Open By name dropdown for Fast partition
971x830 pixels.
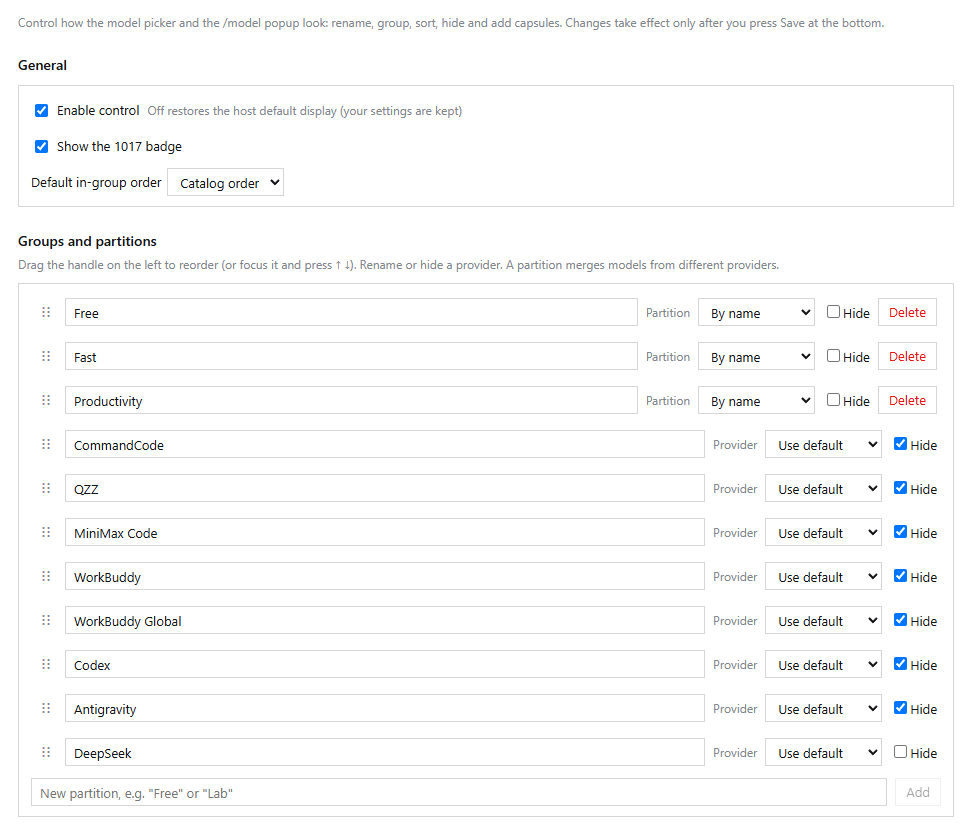(756, 356)
